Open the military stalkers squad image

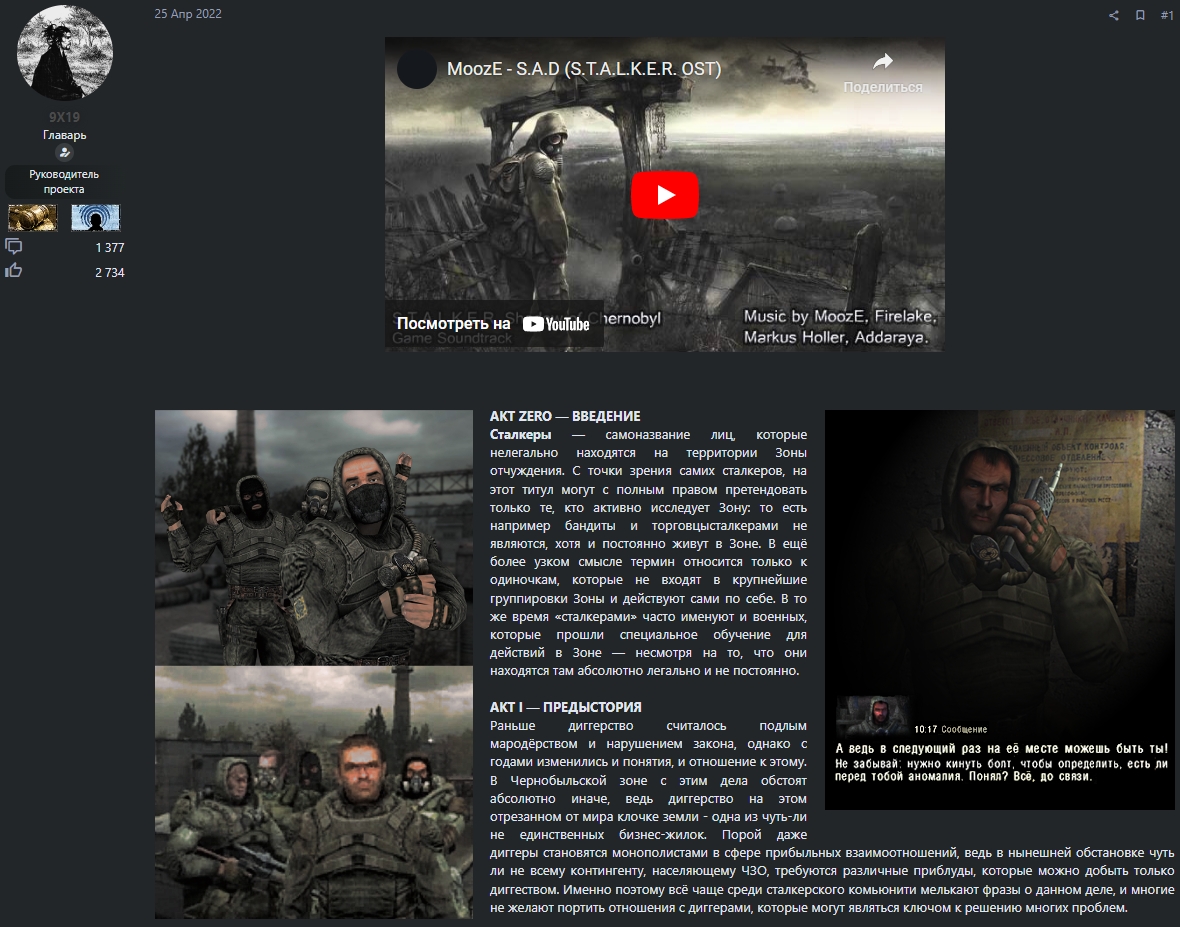point(314,792)
